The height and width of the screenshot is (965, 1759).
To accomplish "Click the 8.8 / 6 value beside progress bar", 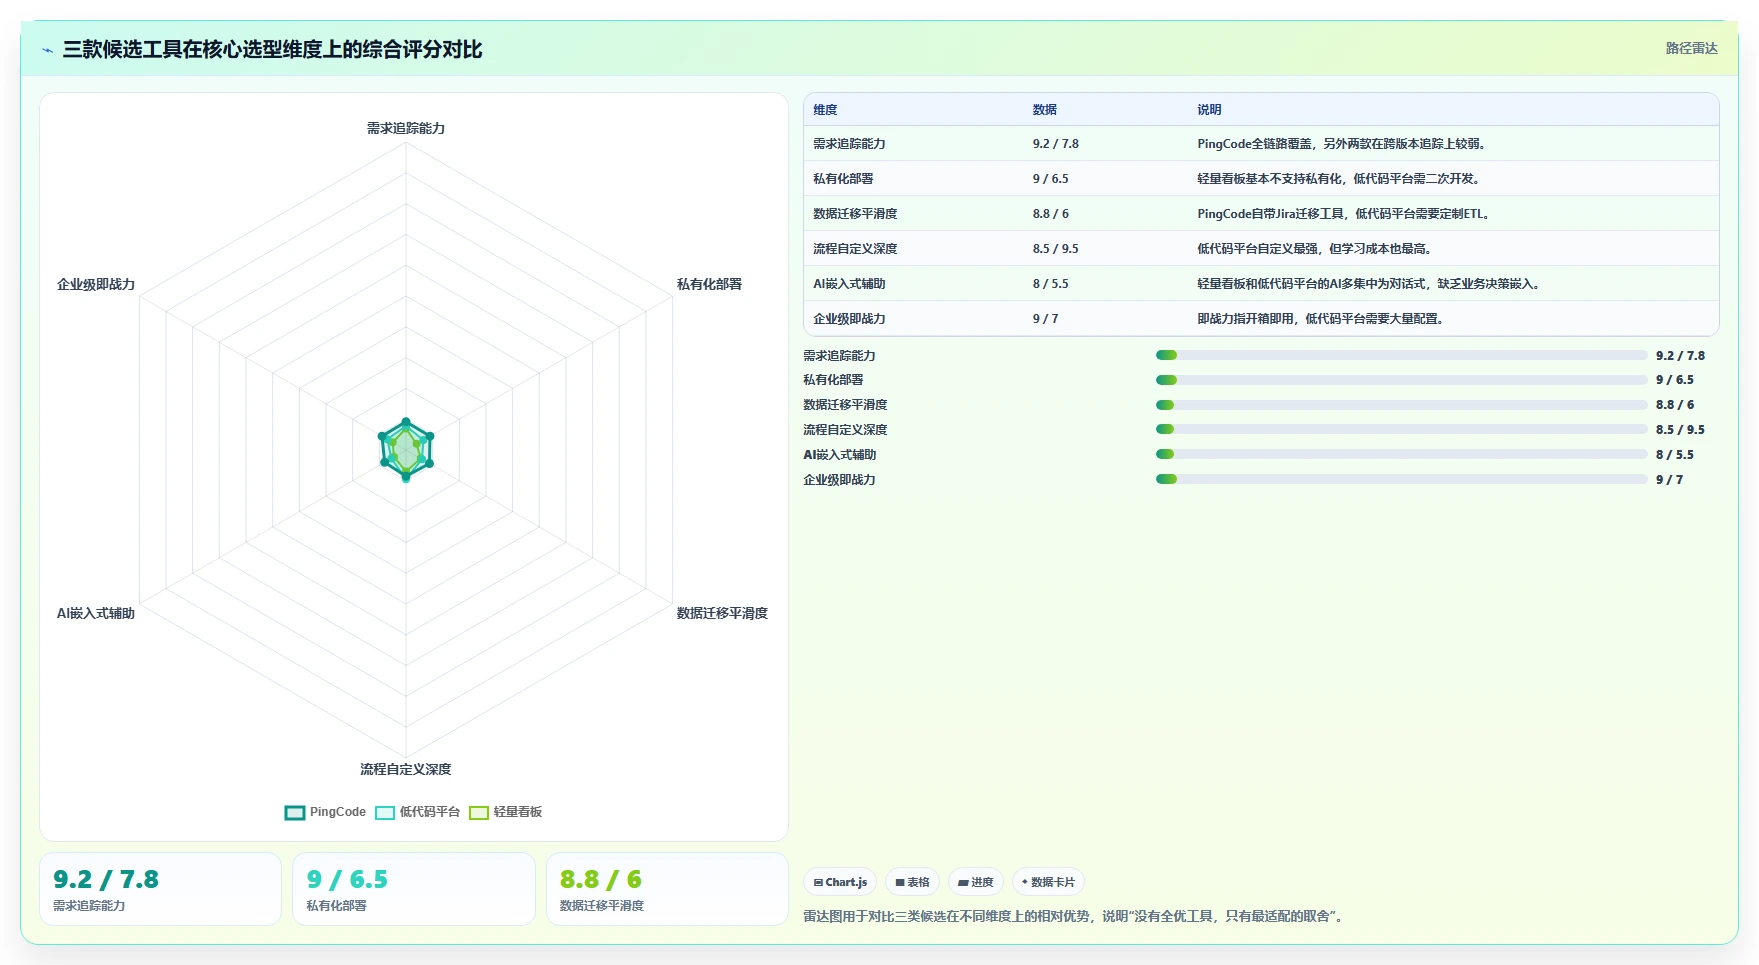I will [1675, 405].
